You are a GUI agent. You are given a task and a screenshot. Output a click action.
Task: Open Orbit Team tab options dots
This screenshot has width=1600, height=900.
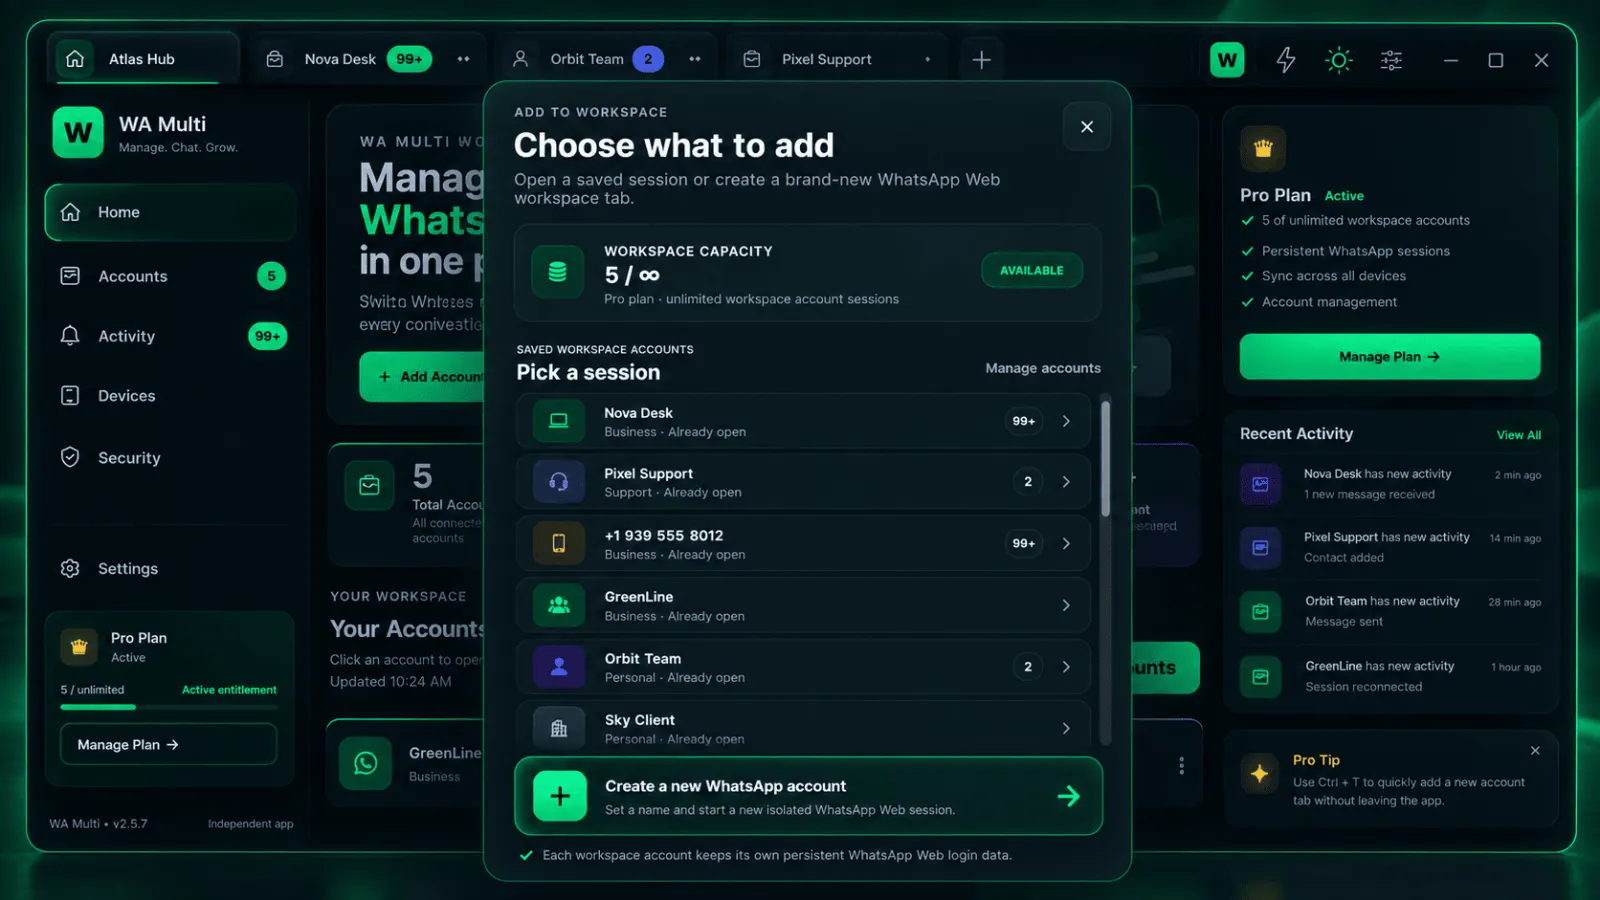(x=695, y=59)
